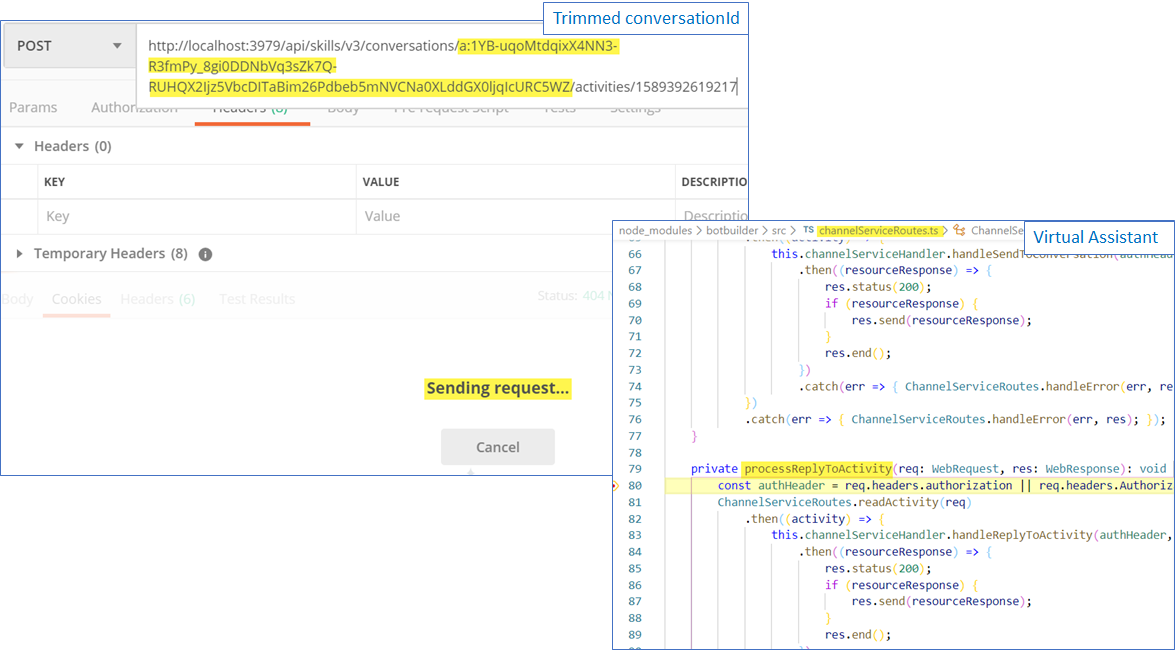Screen dimensions: 1175x650
Task: Click the header Key input field
Action: click(197, 216)
